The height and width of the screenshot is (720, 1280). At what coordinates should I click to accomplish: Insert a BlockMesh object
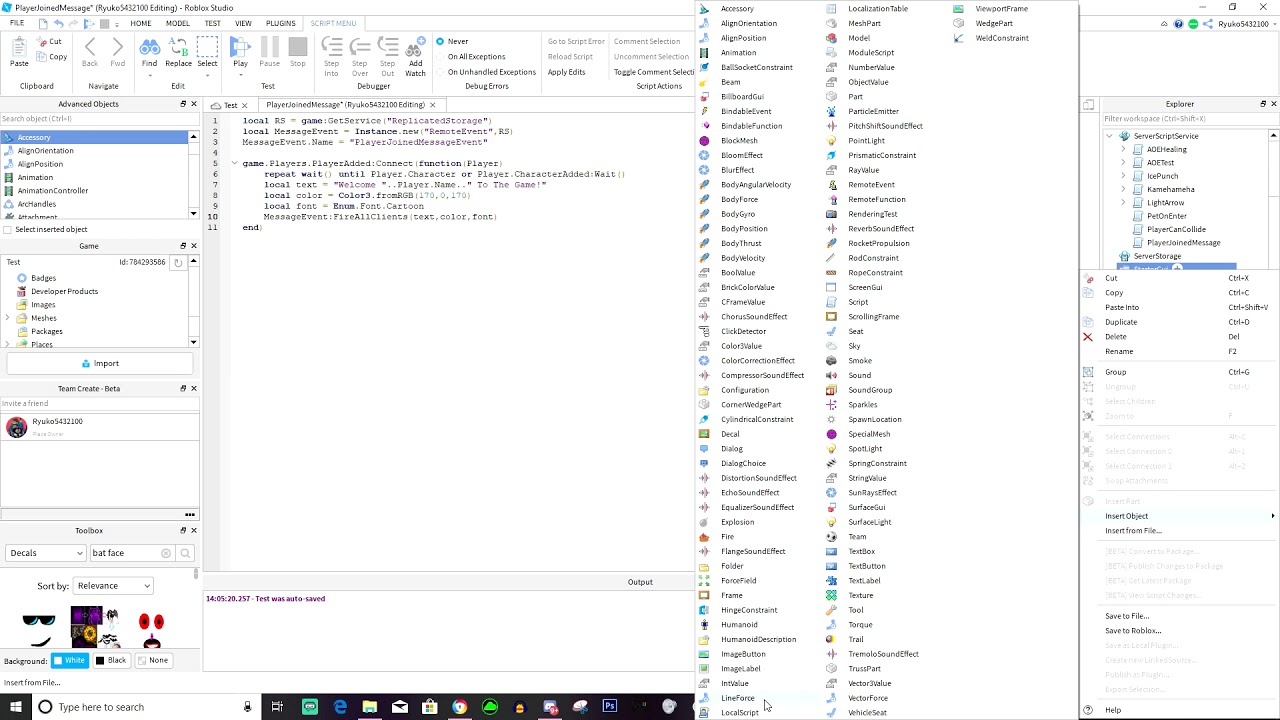point(739,141)
